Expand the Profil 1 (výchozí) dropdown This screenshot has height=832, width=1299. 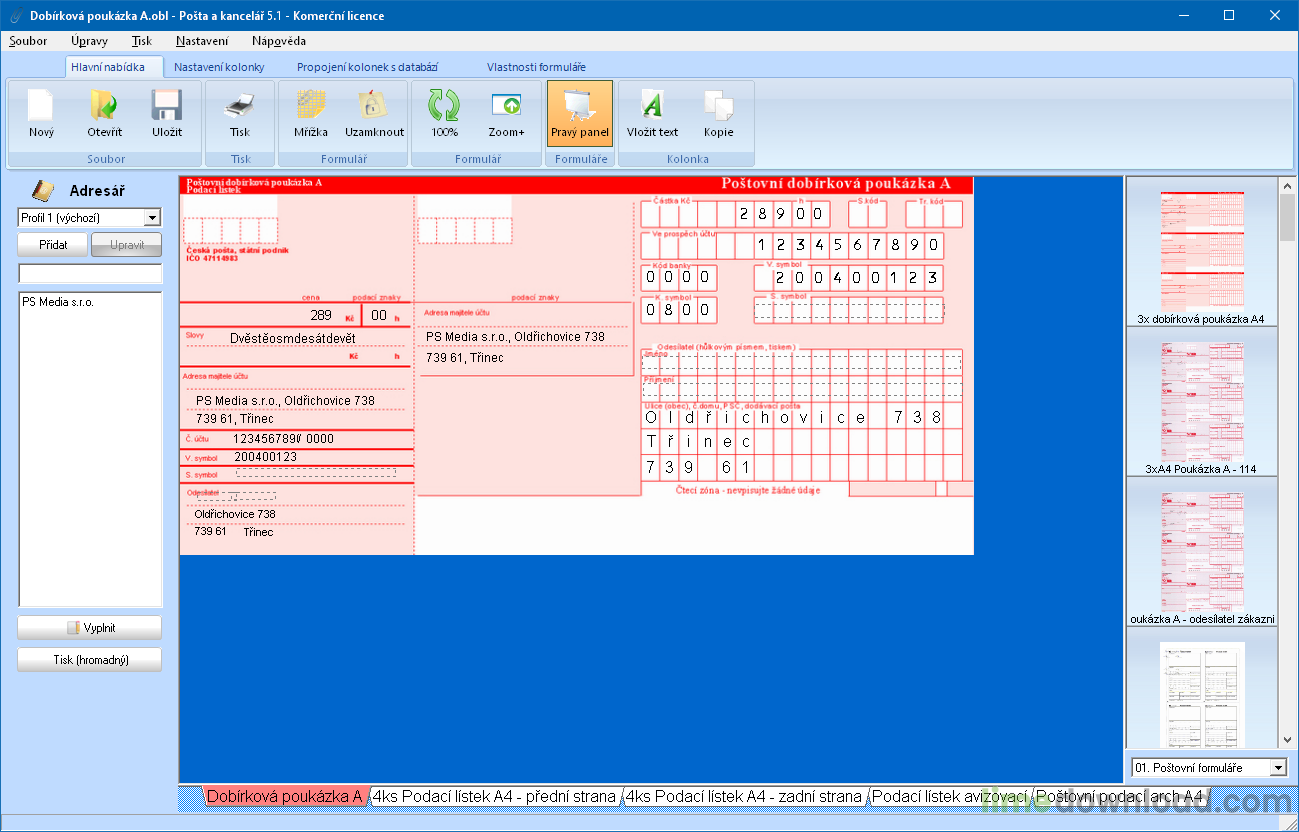click(152, 218)
